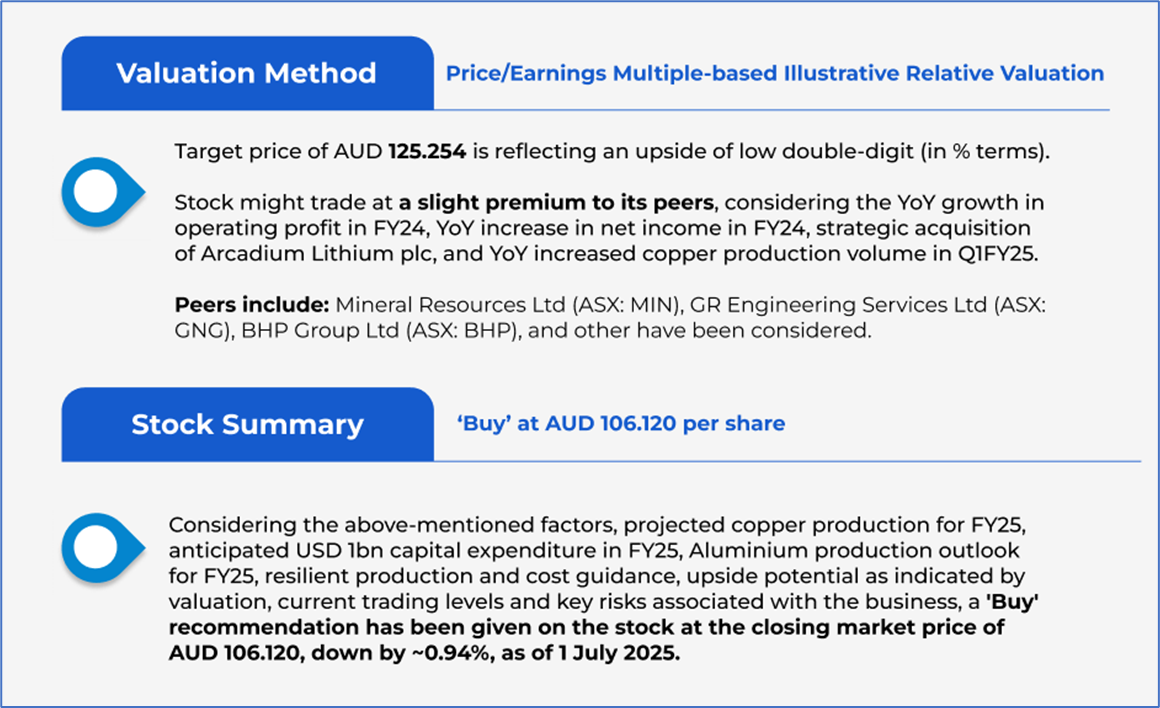
Task: Click the bold 'Peers include:' label
Action: [x=252, y=305]
